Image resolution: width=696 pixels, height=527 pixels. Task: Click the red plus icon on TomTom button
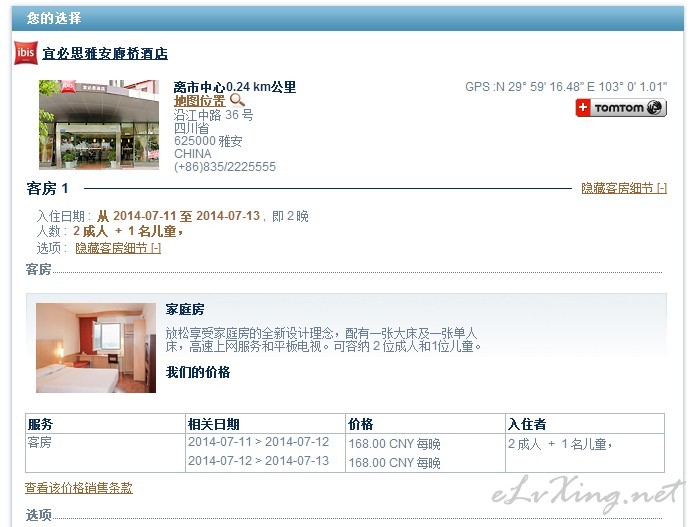583,108
